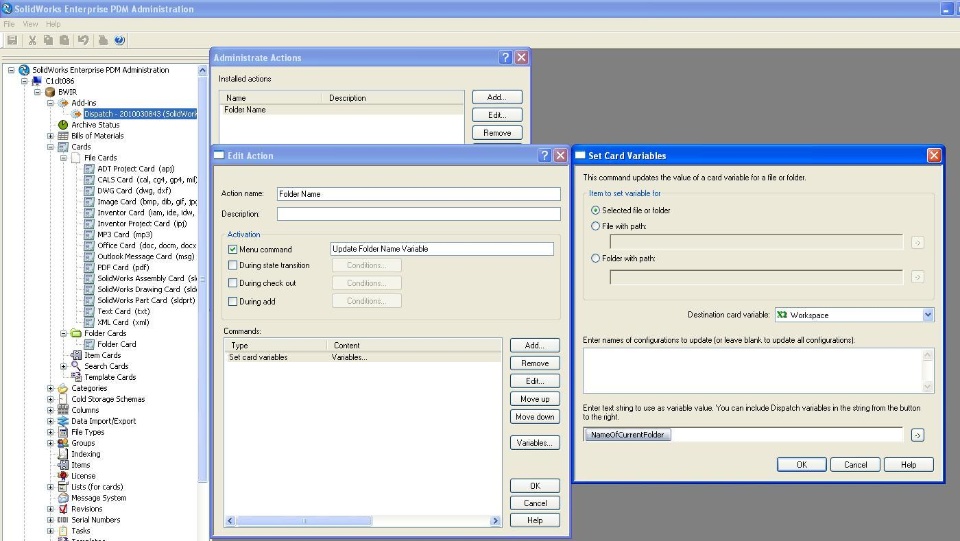Click the Groups icon in tree
This screenshot has height=541, width=960.
pyautogui.click(x=62, y=443)
